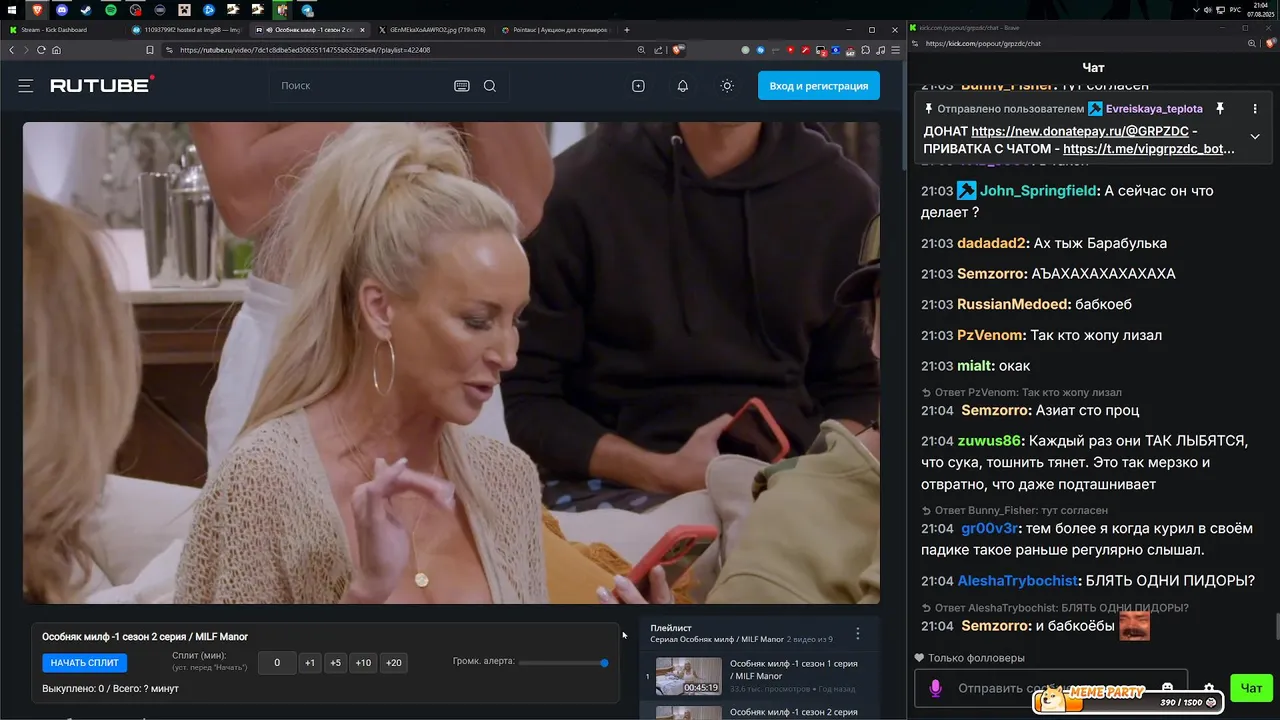This screenshot has width=1280, height=720.
Task: Open Spotify from the taskbar
Action: pyautogui.click(x=111, y=10)
